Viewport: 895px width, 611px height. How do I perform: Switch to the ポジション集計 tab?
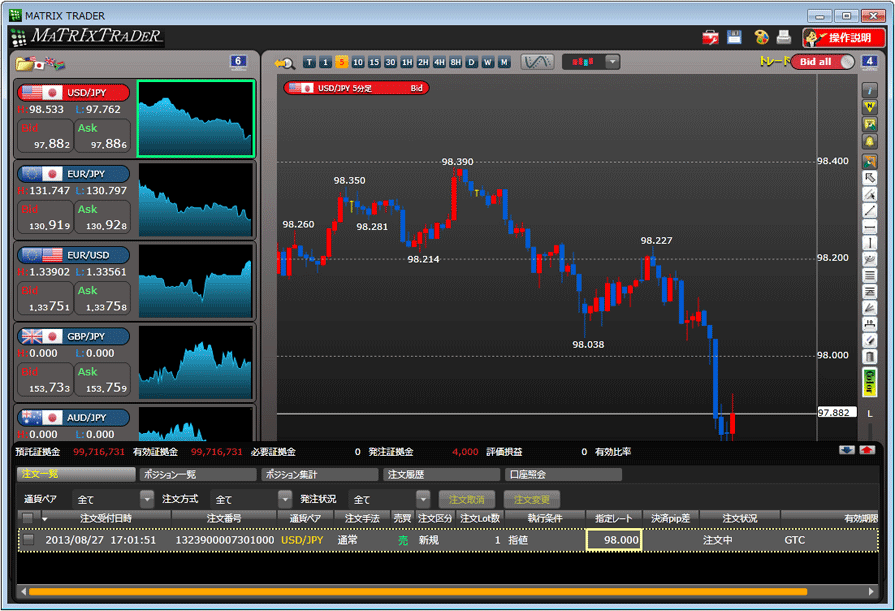320,474
